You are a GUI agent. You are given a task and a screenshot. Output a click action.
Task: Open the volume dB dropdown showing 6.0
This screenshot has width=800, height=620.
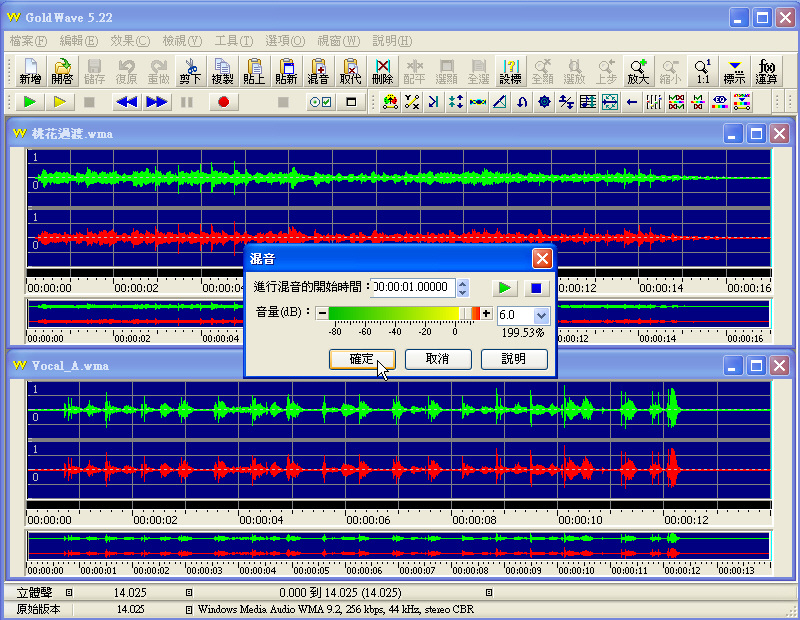coord(542,315)
